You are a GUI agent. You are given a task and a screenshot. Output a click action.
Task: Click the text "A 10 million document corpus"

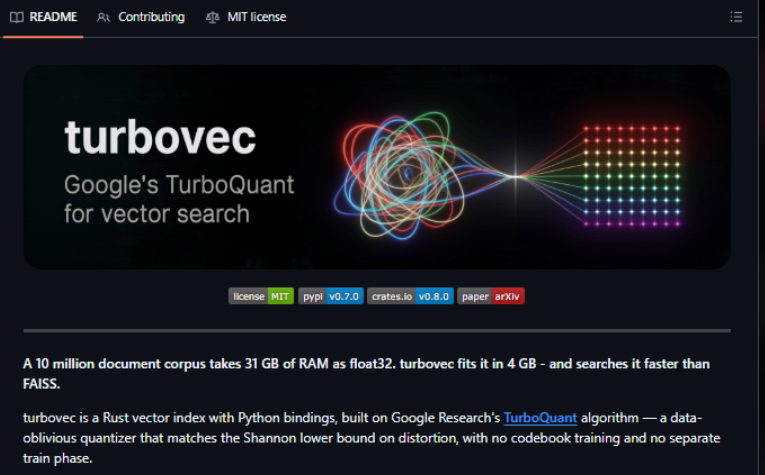(114, 364)
